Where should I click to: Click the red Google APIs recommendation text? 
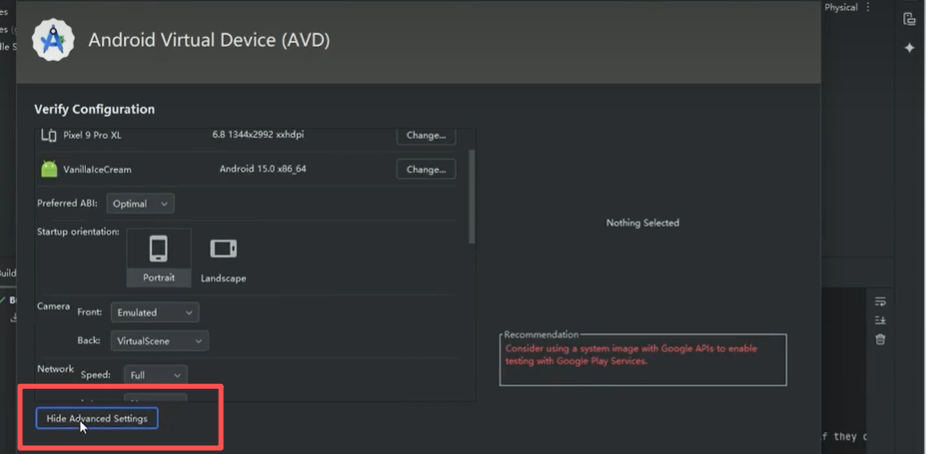click(631, 354)
